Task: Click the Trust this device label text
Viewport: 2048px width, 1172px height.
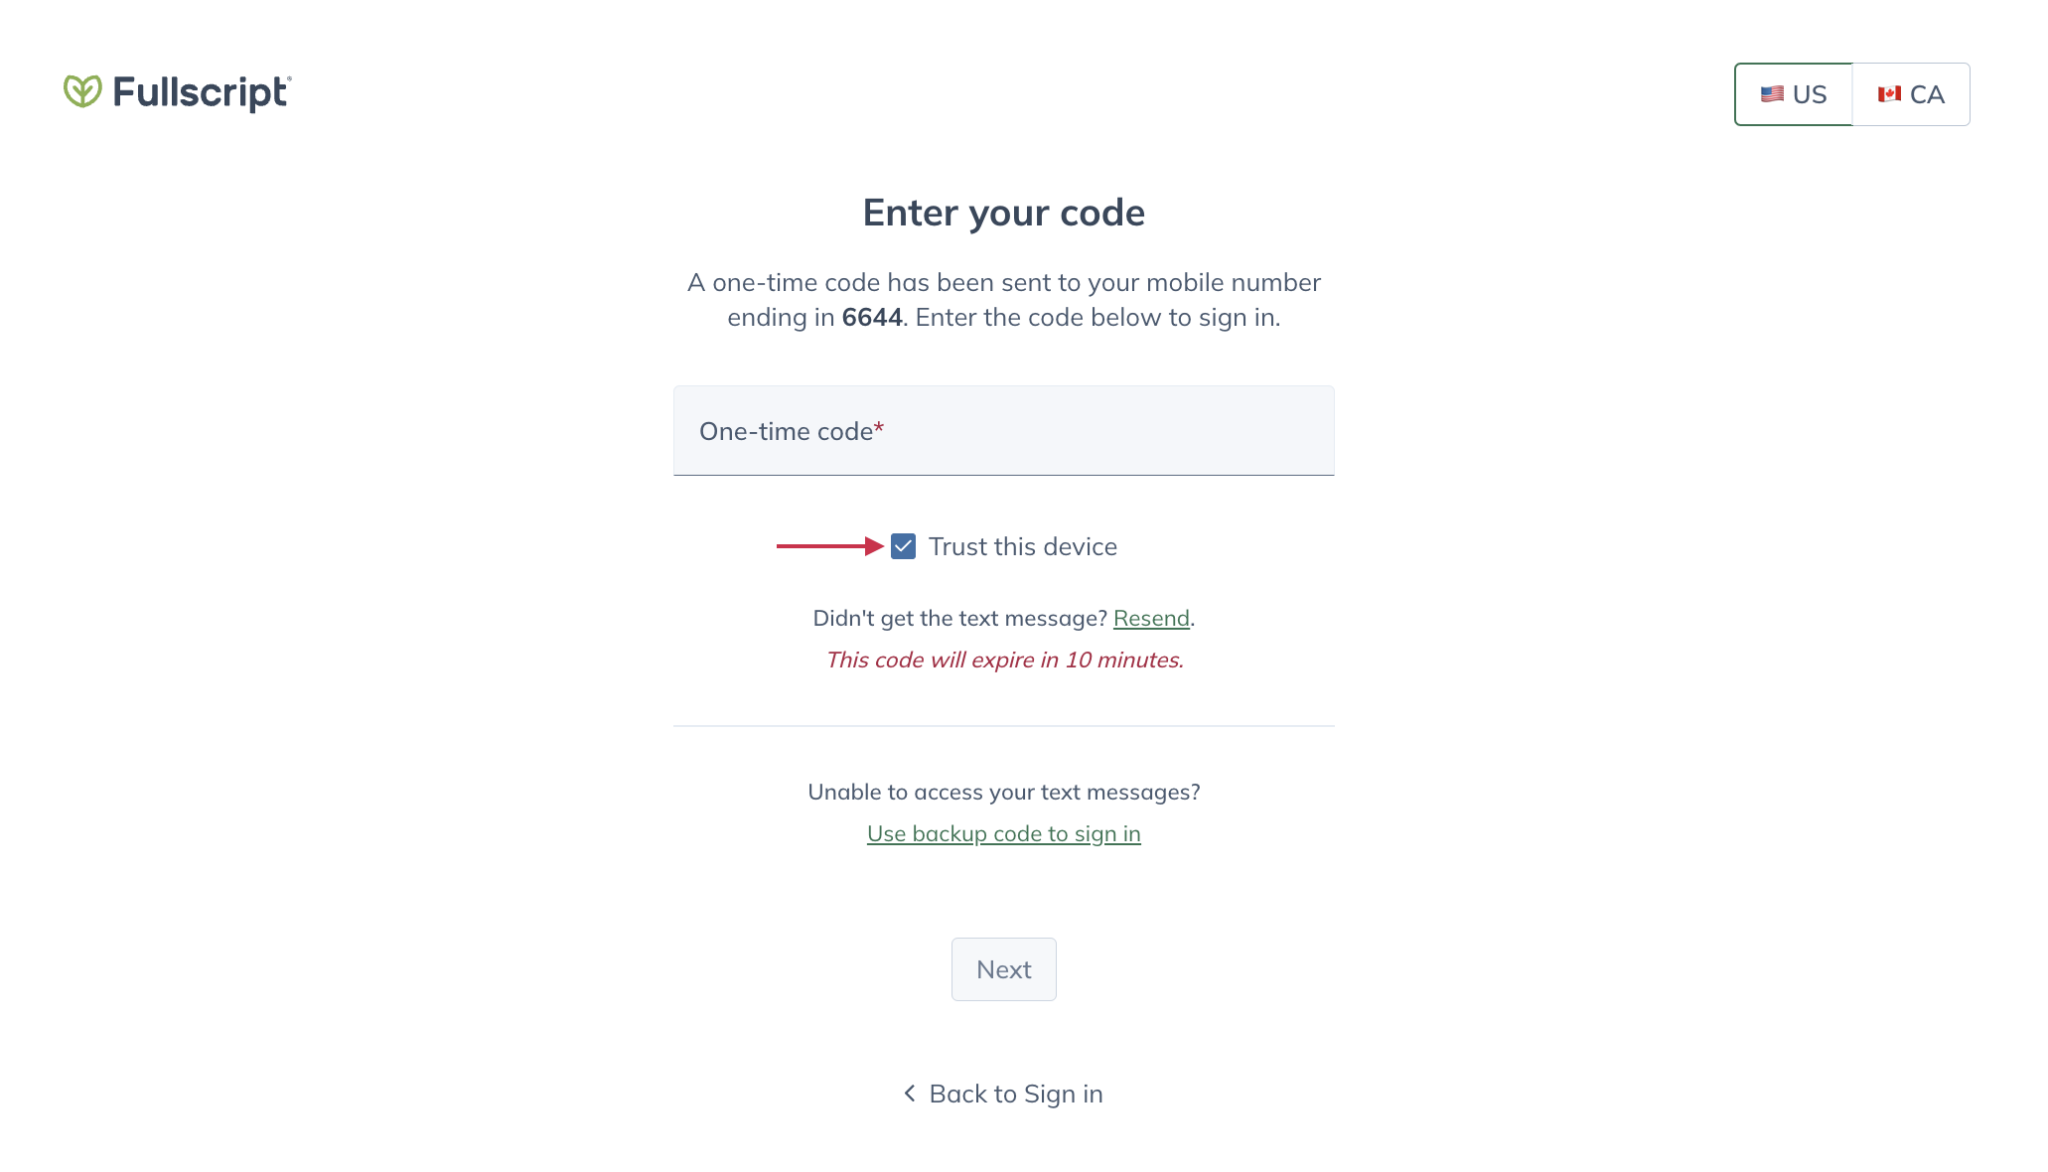Action: click(1022, 547)
